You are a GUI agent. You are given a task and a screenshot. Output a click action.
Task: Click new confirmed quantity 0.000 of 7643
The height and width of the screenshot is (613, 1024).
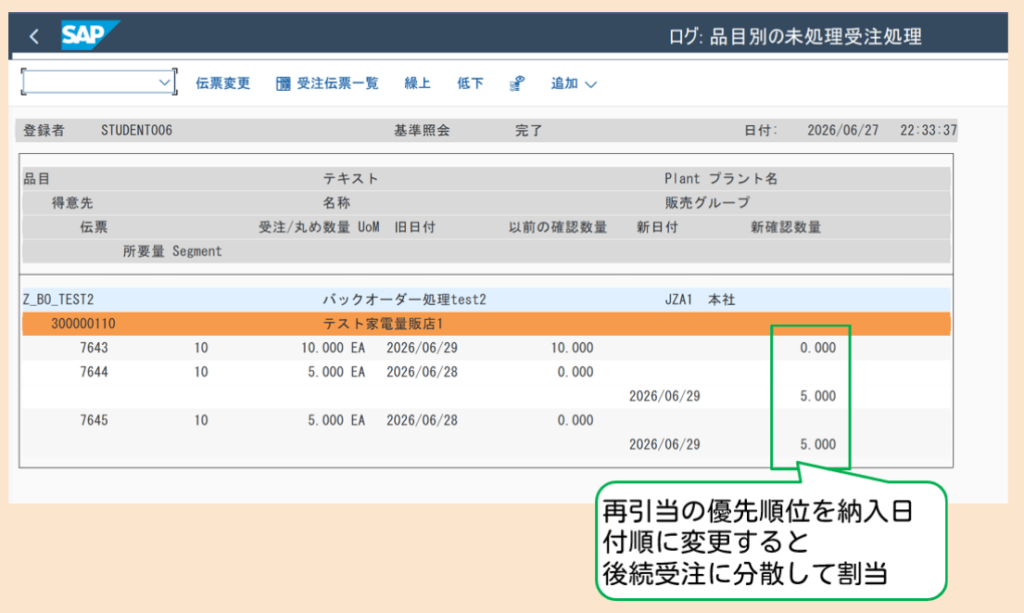point(818,348)
